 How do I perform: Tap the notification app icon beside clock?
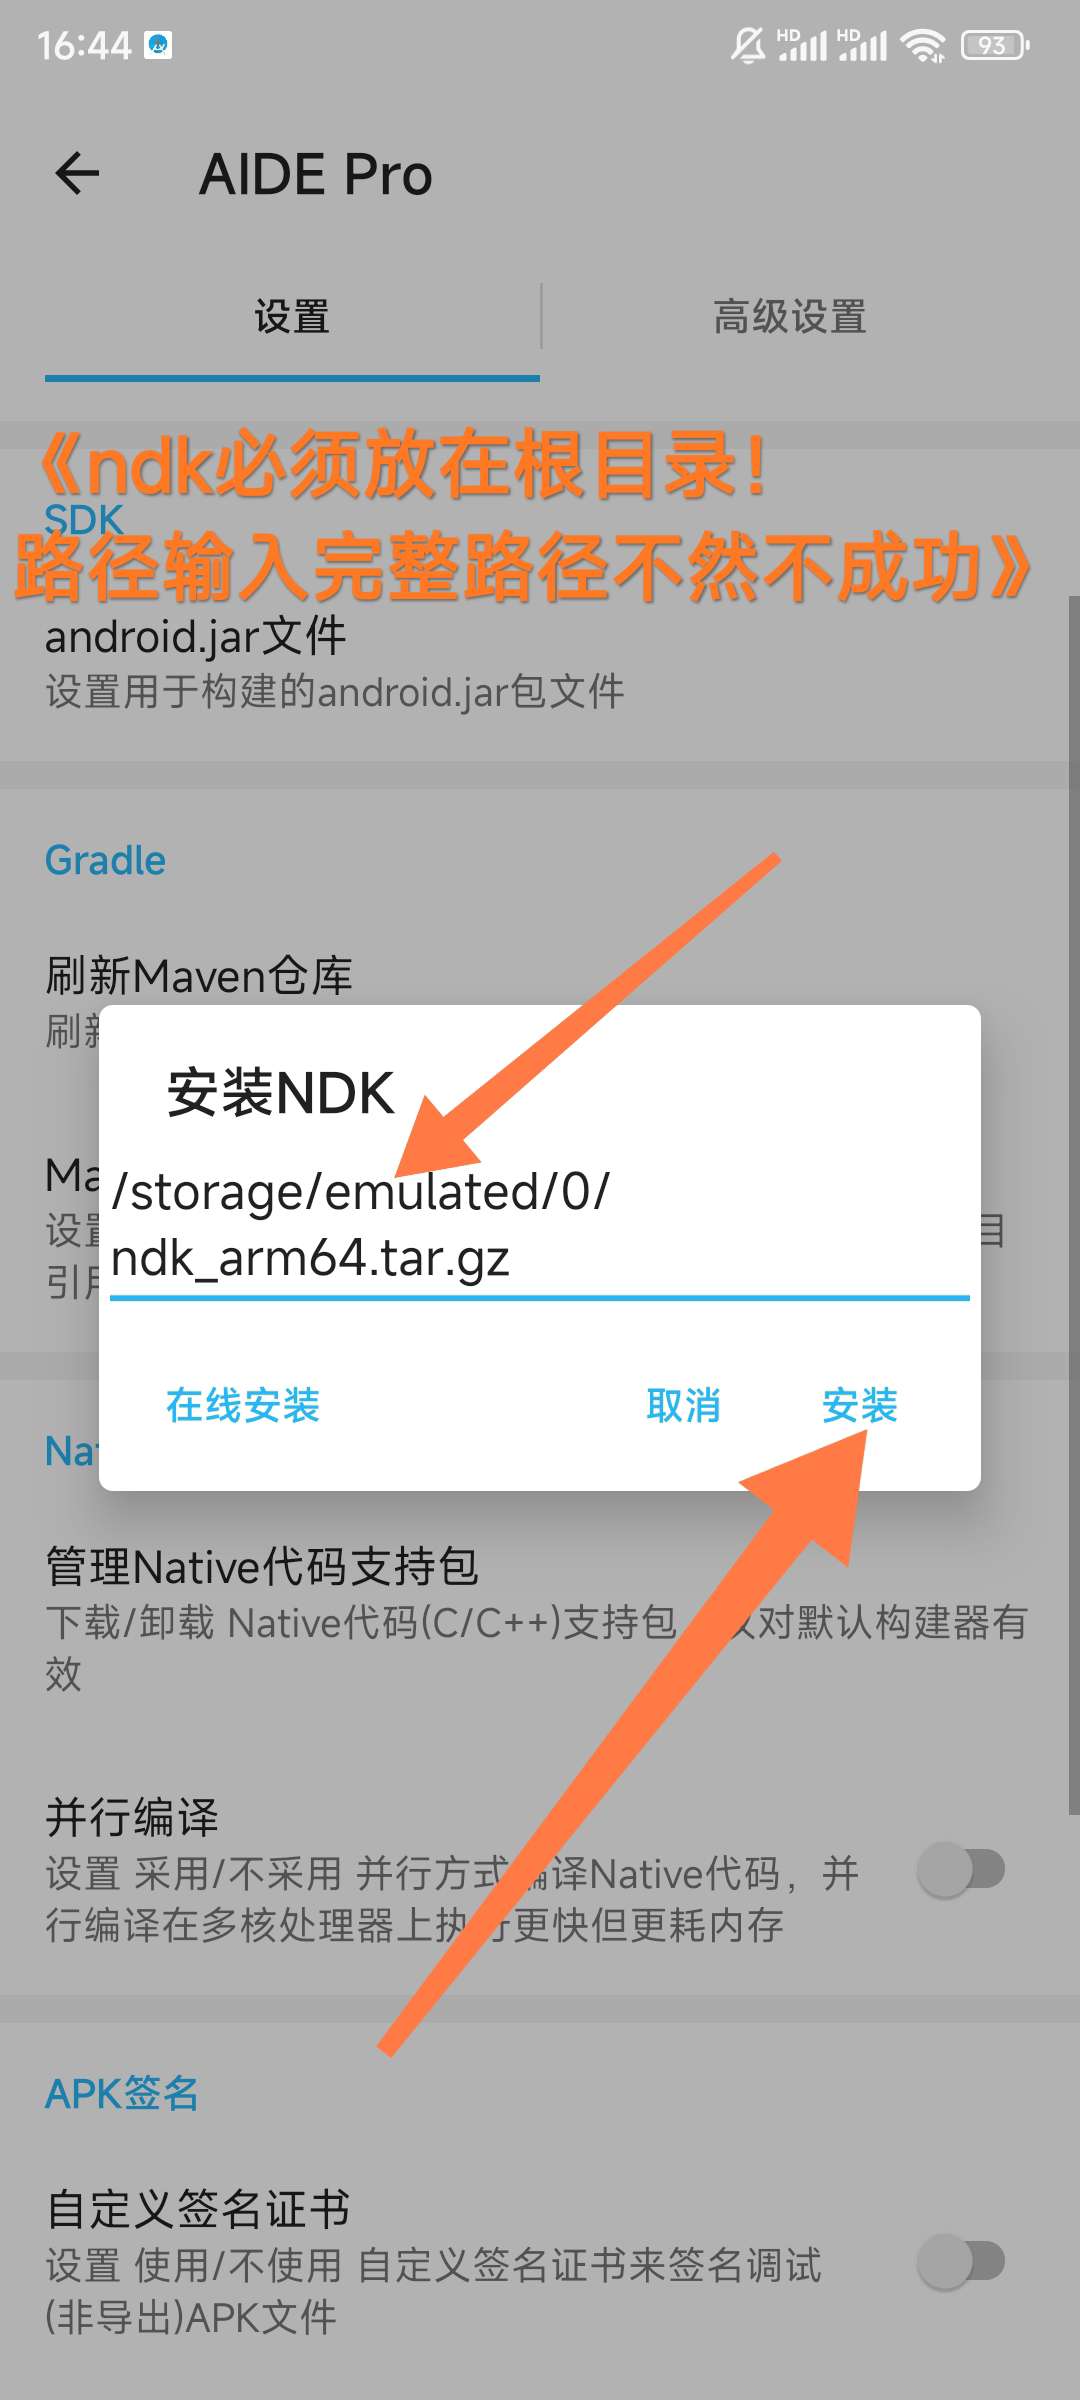159,45
